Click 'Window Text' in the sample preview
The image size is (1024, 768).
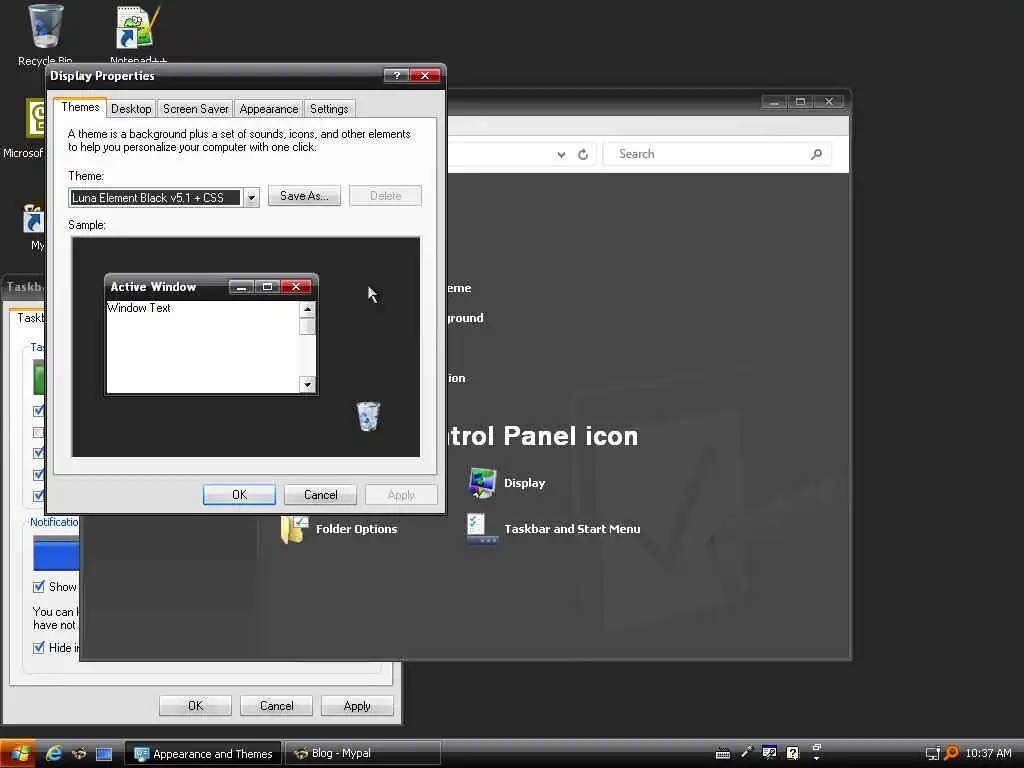(x=138, y=308)
